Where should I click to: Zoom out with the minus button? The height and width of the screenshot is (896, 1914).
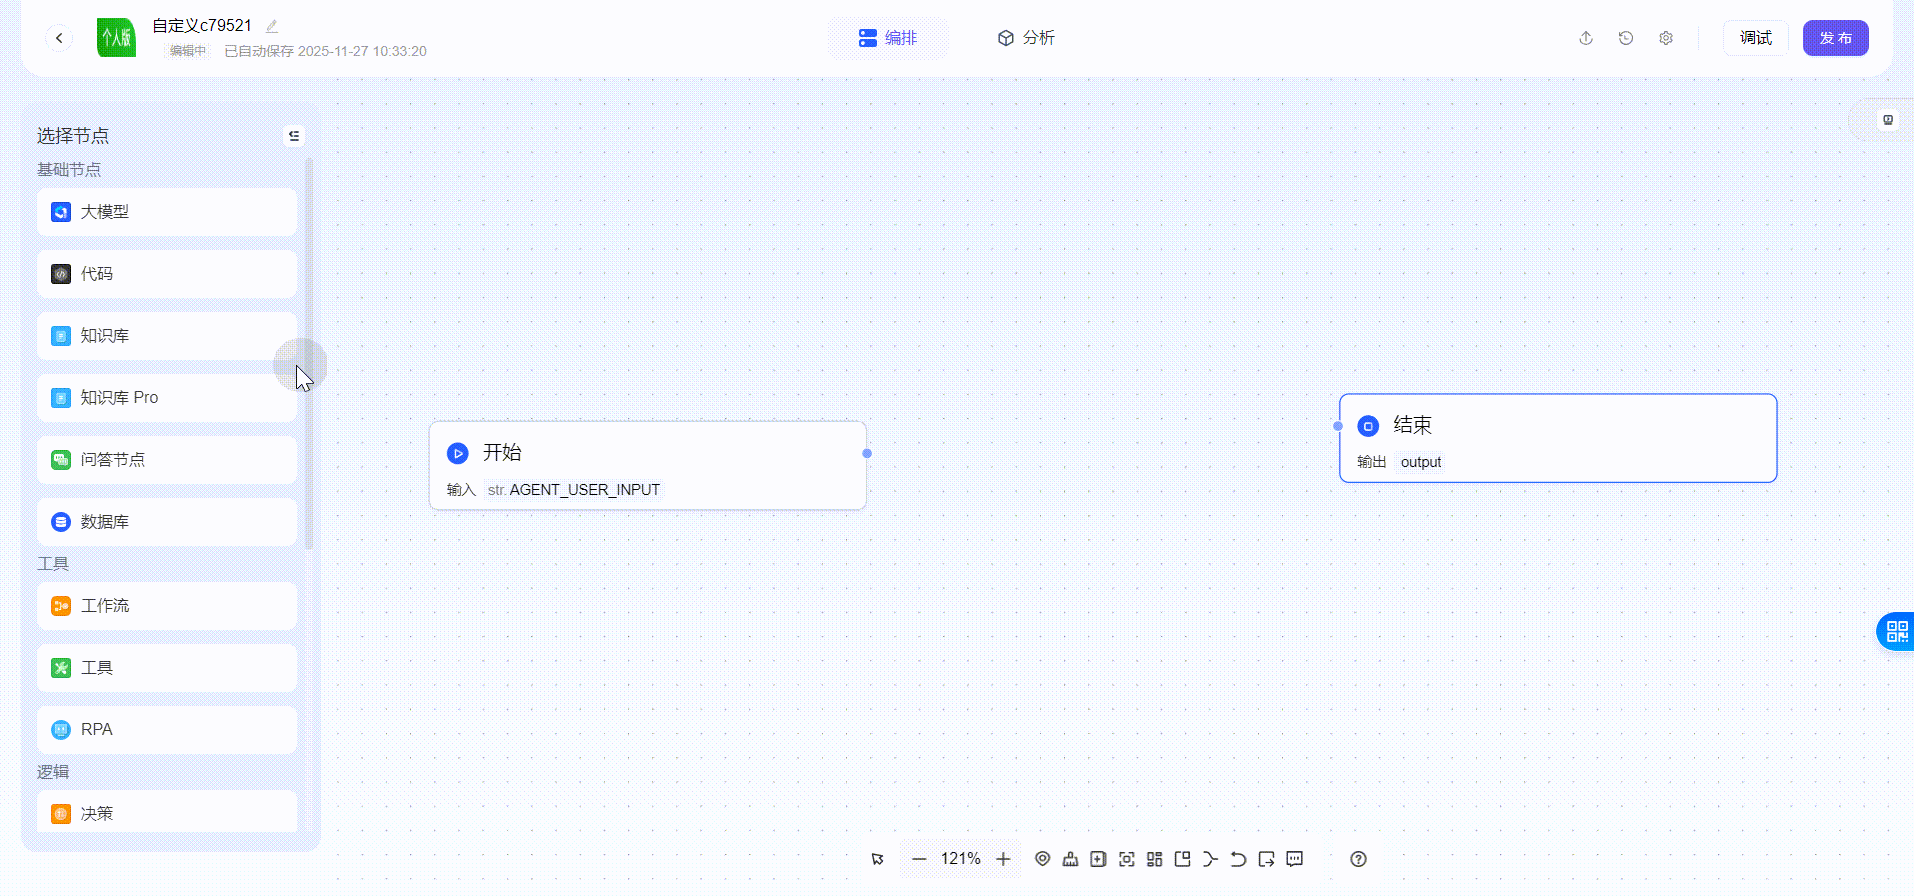pos(919,859)
